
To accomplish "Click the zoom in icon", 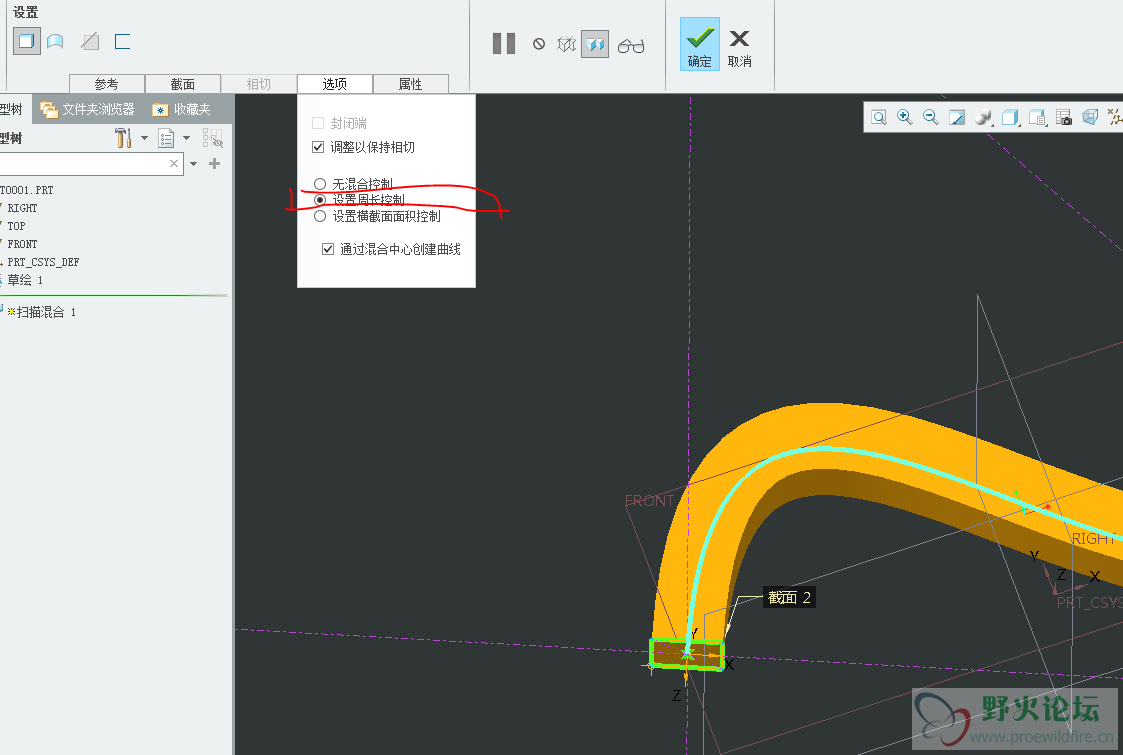I will [x=905, y=117].
